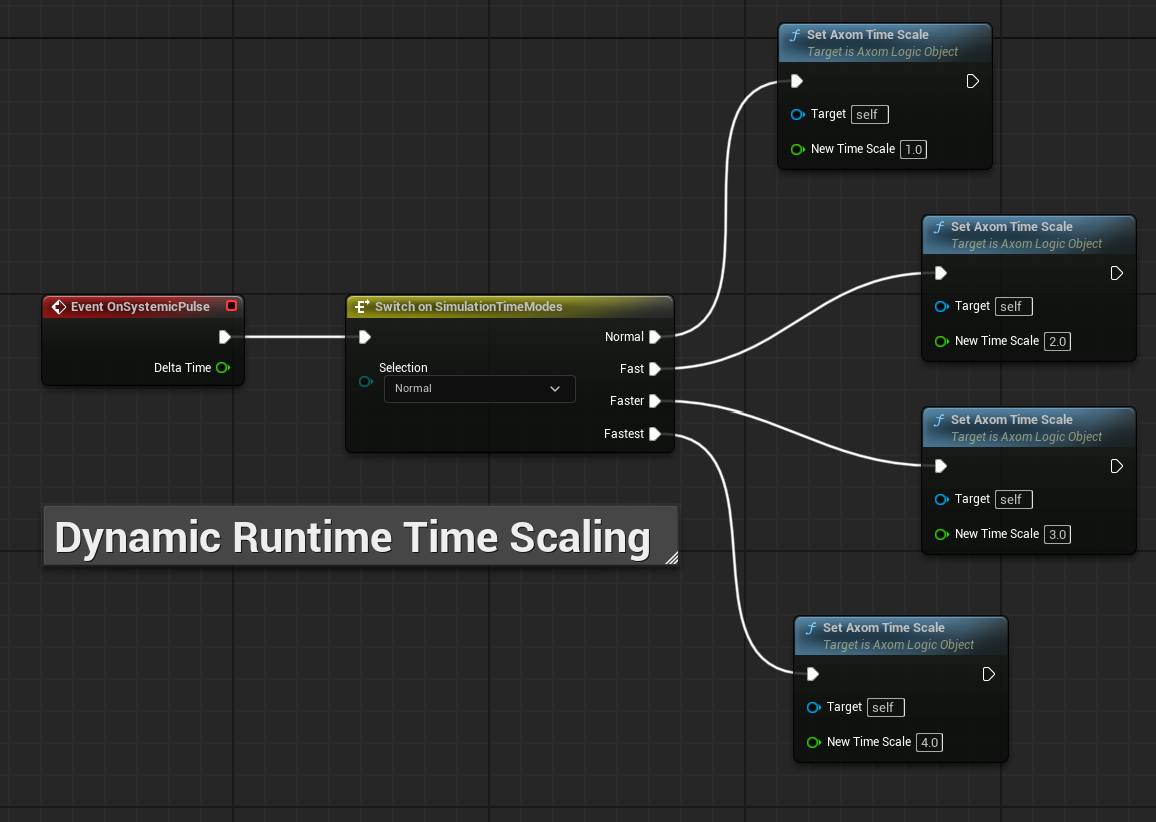Click the New Time Scale 2.0 field
1156x822 pixels.
click(x=1057, y=341)
